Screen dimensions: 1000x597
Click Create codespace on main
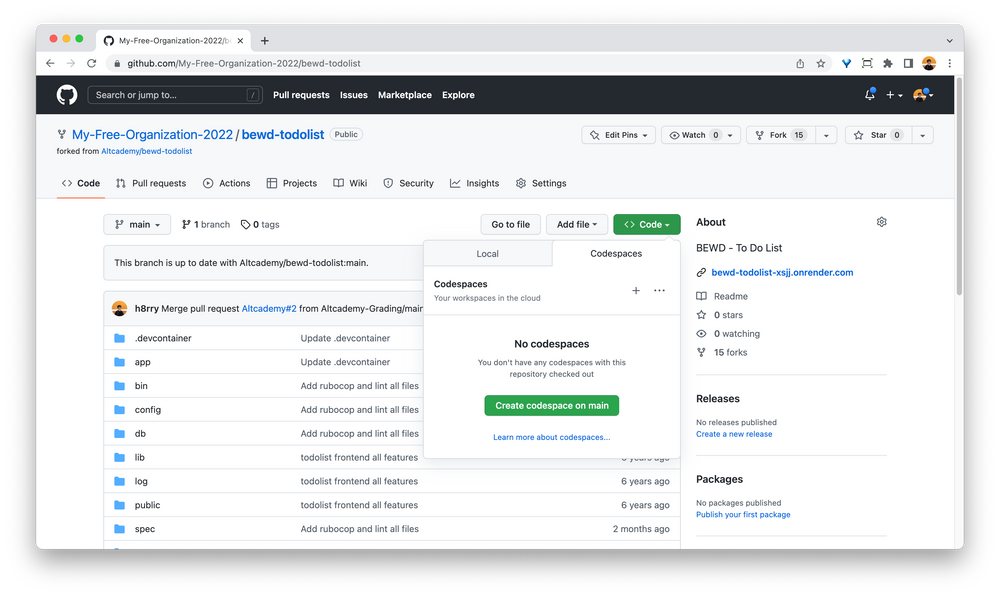click(x=551, y=405)
